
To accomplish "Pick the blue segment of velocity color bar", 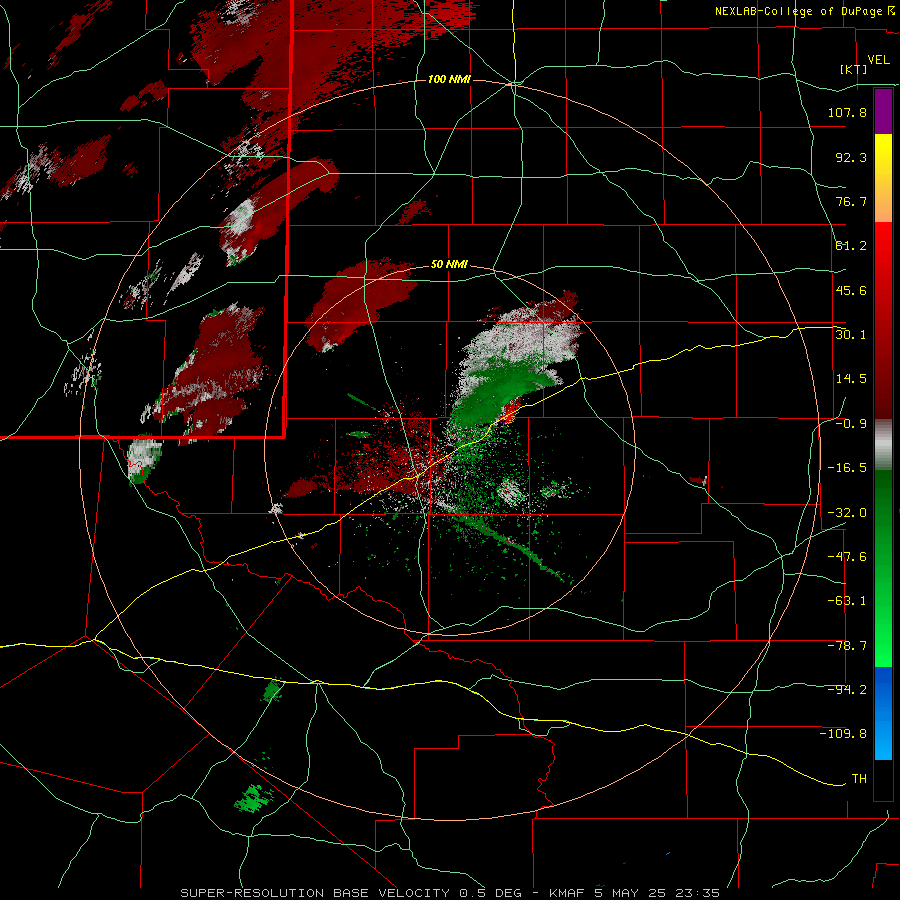I will (x=883, y=713).
